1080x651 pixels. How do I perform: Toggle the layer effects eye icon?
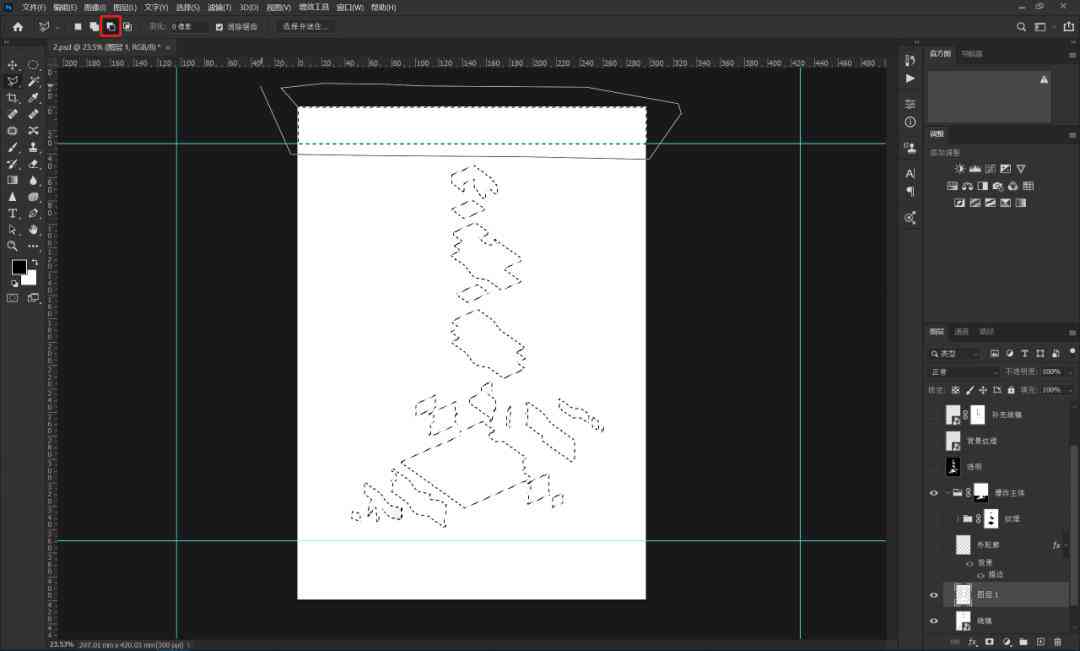point(969,564)
